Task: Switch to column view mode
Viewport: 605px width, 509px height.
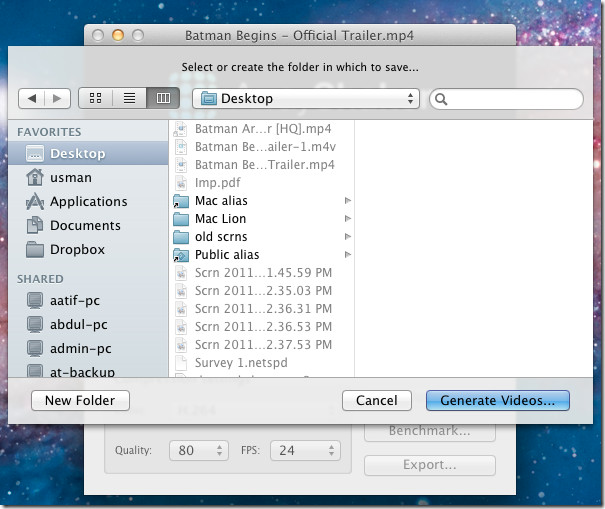Action: pyautogui.click(x=162, y=98)
